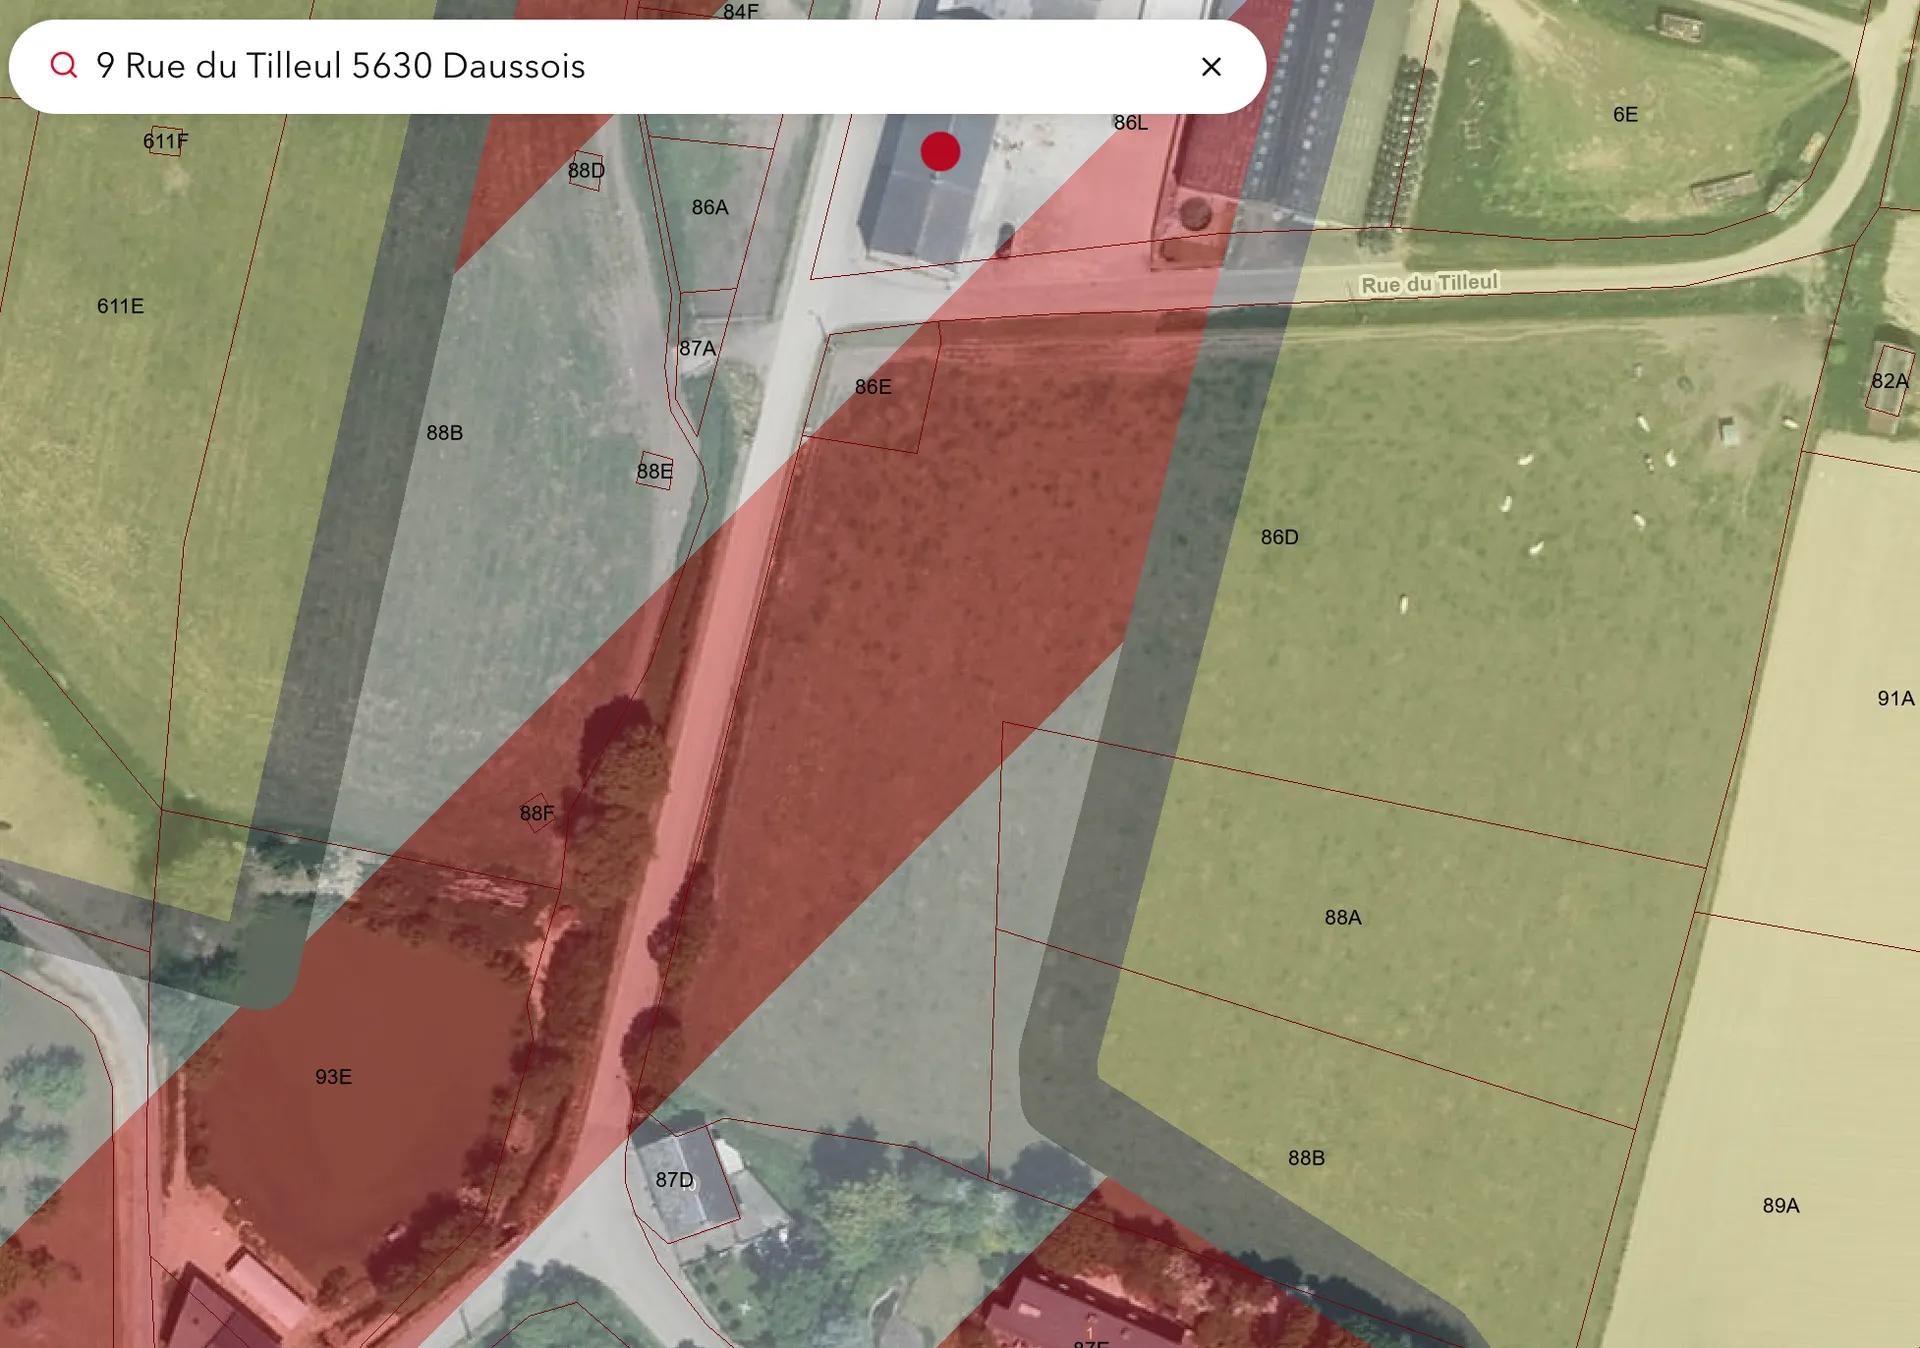Select parcel label 6E

point(1625,115)
